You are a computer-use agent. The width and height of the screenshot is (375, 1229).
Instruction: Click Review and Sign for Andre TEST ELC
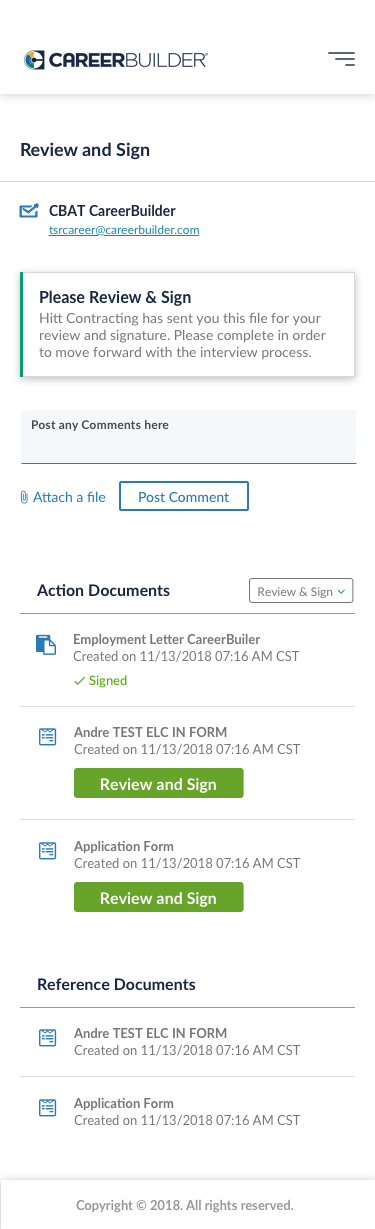coord(158,783)
